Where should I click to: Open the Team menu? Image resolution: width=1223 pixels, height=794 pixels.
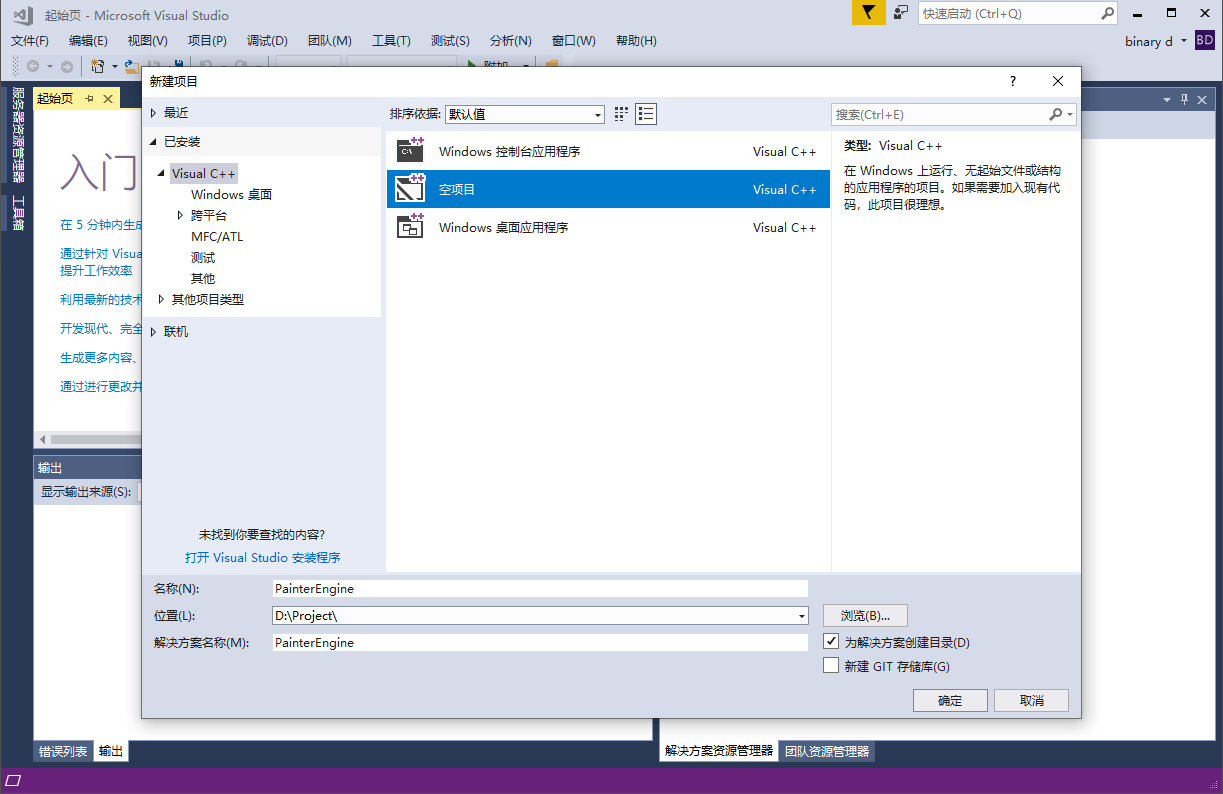pos(329,41)
